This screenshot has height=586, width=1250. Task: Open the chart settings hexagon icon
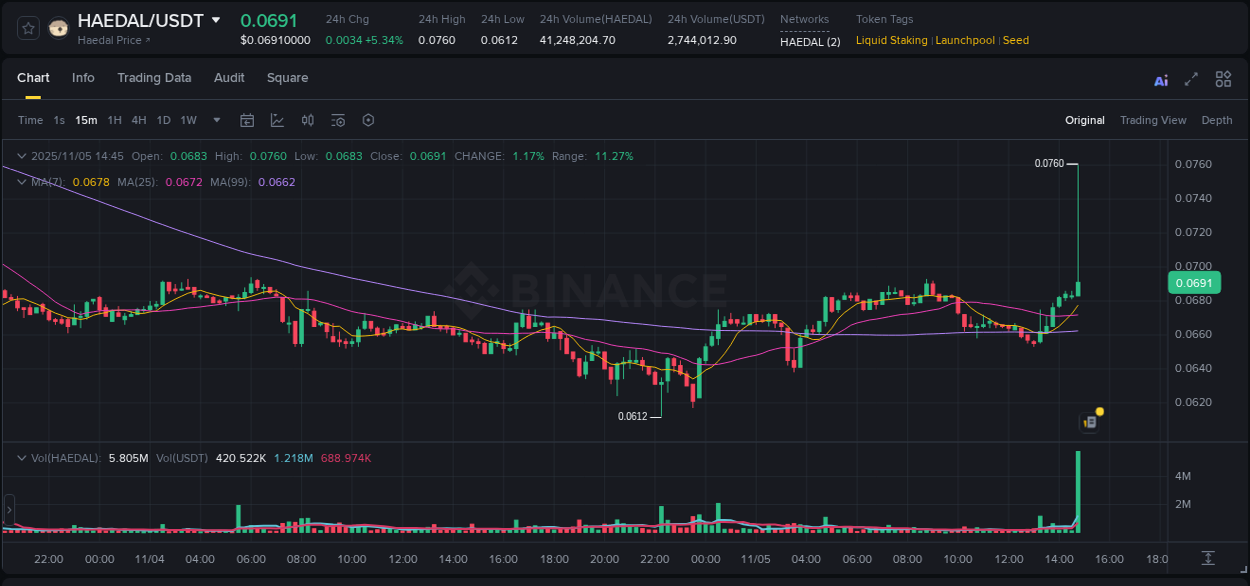pos(368,120)
